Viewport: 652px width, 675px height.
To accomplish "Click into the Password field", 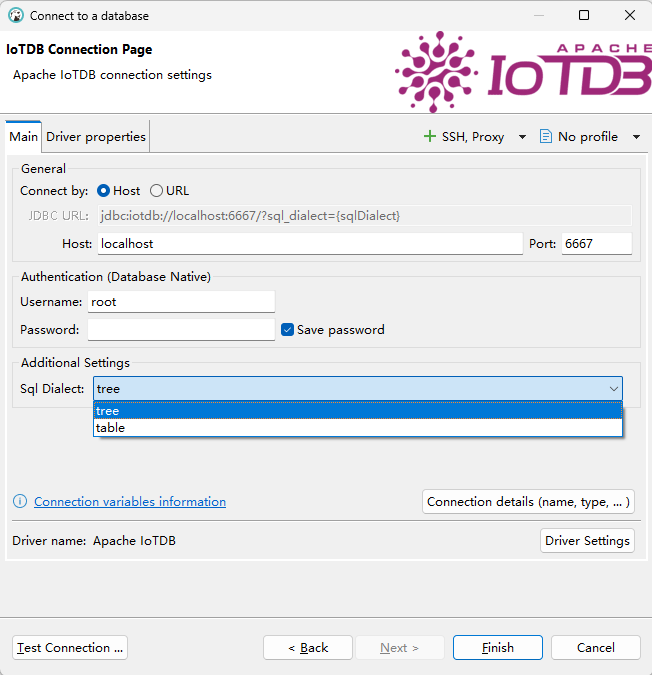I will (x=181, y=330).
